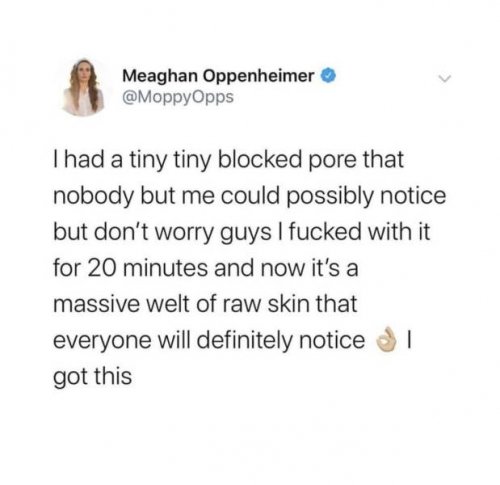Click the text "nobody but me could possibly notice"

click(249, 196)
